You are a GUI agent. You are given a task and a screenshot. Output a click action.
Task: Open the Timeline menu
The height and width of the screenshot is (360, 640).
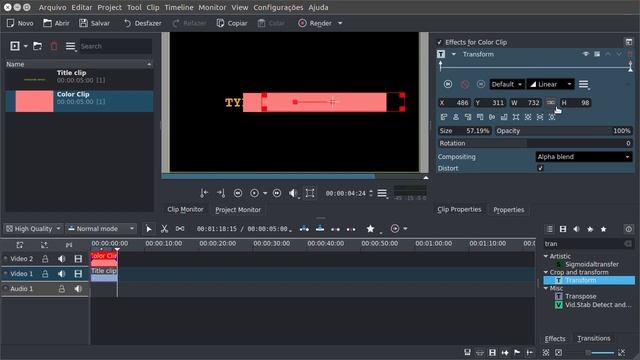point(179,7)
